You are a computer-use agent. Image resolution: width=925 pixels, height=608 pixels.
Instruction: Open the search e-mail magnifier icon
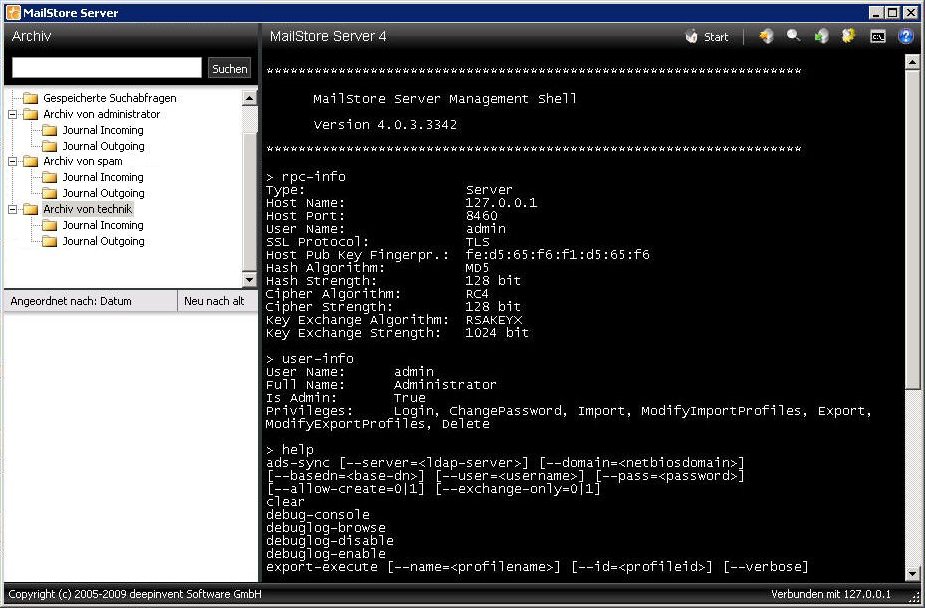coord(793,36)
